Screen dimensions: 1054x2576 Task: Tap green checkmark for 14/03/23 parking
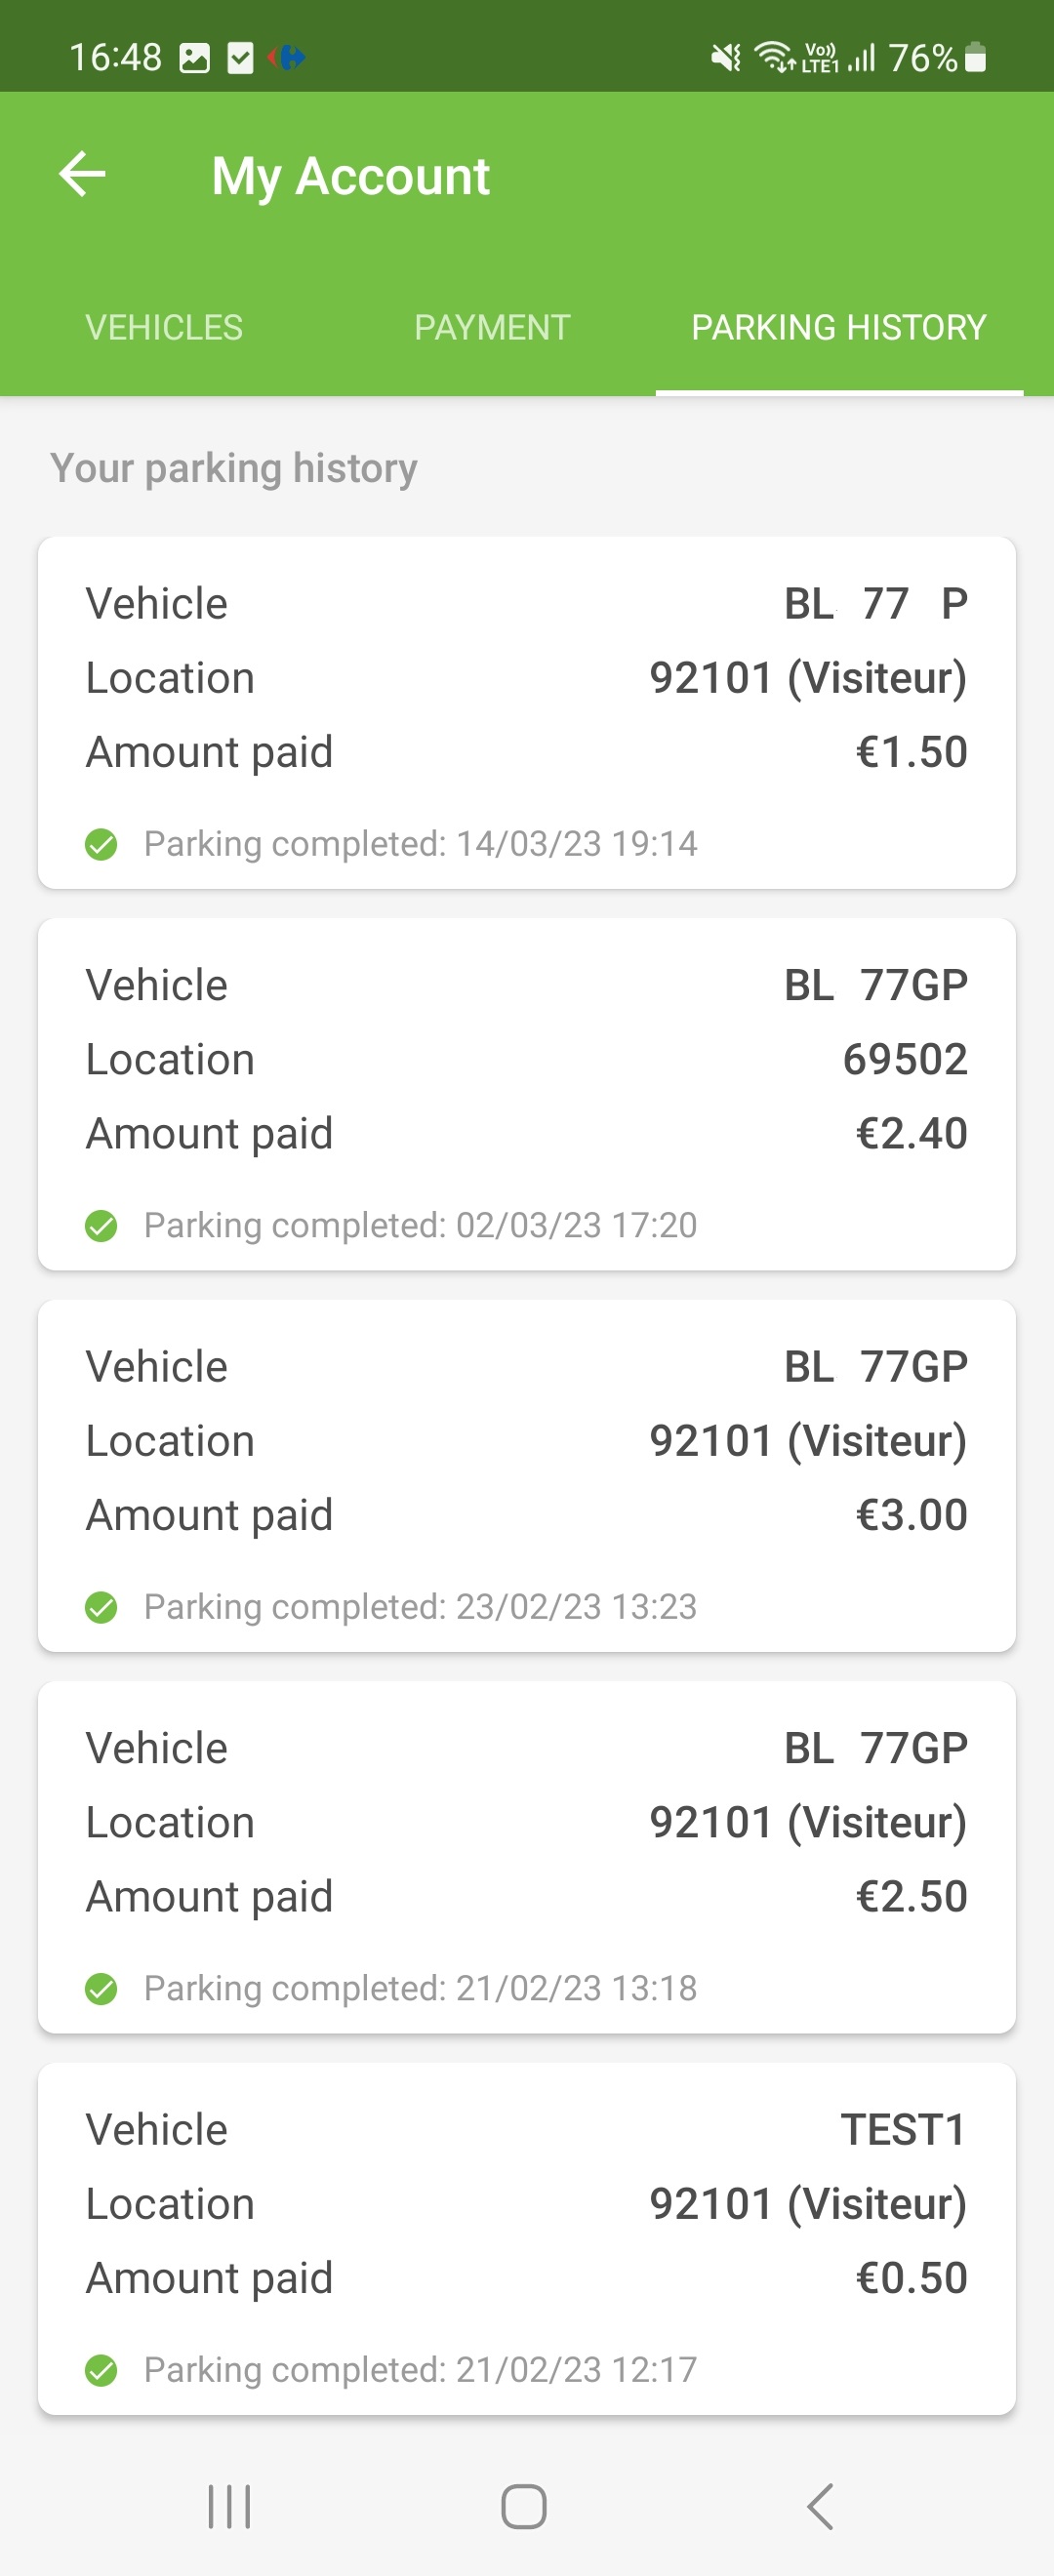click(101, 844)
